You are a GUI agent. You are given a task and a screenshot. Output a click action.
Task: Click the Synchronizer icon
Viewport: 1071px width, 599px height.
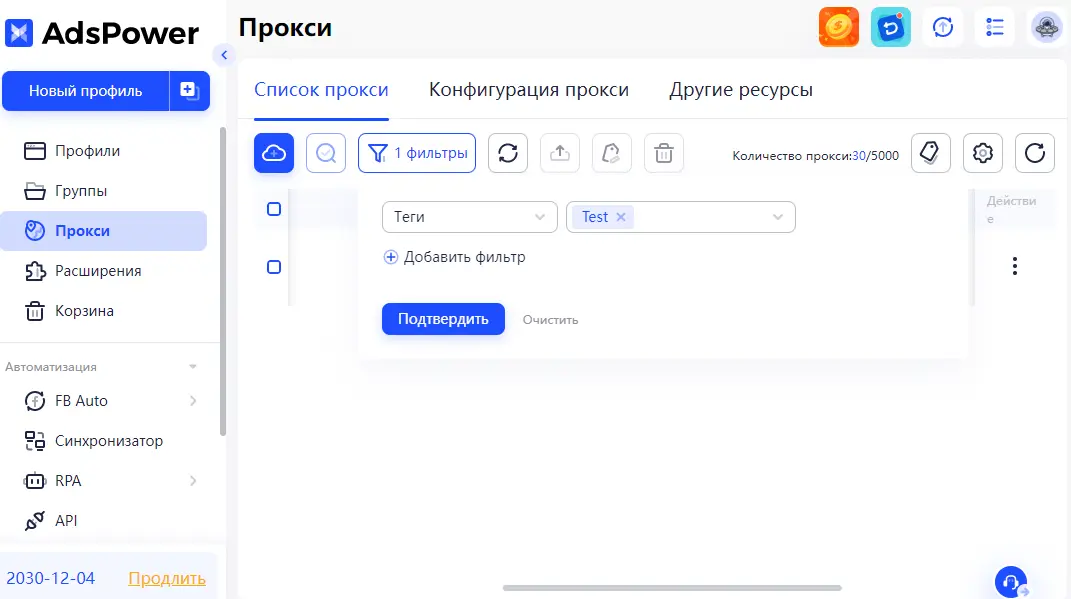(35, 441)
